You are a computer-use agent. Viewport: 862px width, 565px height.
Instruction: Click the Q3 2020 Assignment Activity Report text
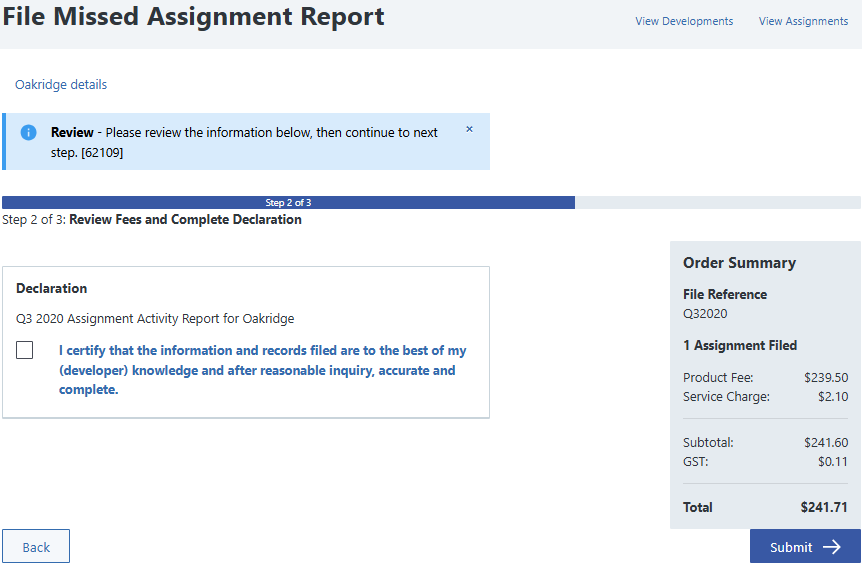(155, 319)
